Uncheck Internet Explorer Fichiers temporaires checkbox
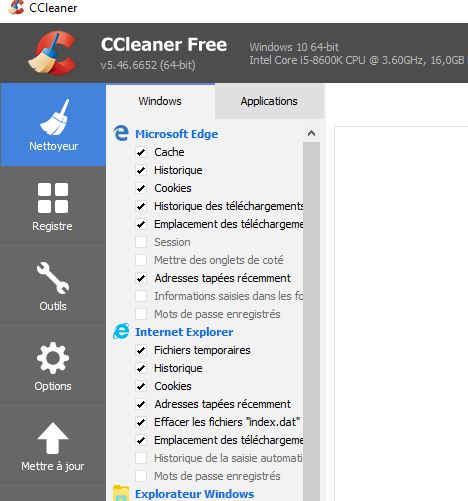 coord(141,350)
